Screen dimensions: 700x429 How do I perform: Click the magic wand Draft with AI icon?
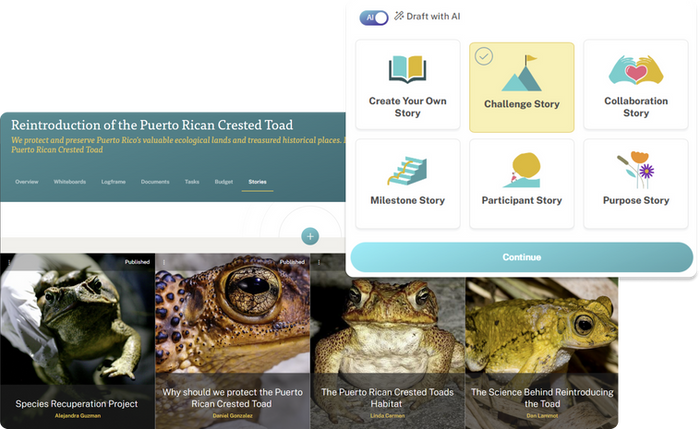(399, 16)
